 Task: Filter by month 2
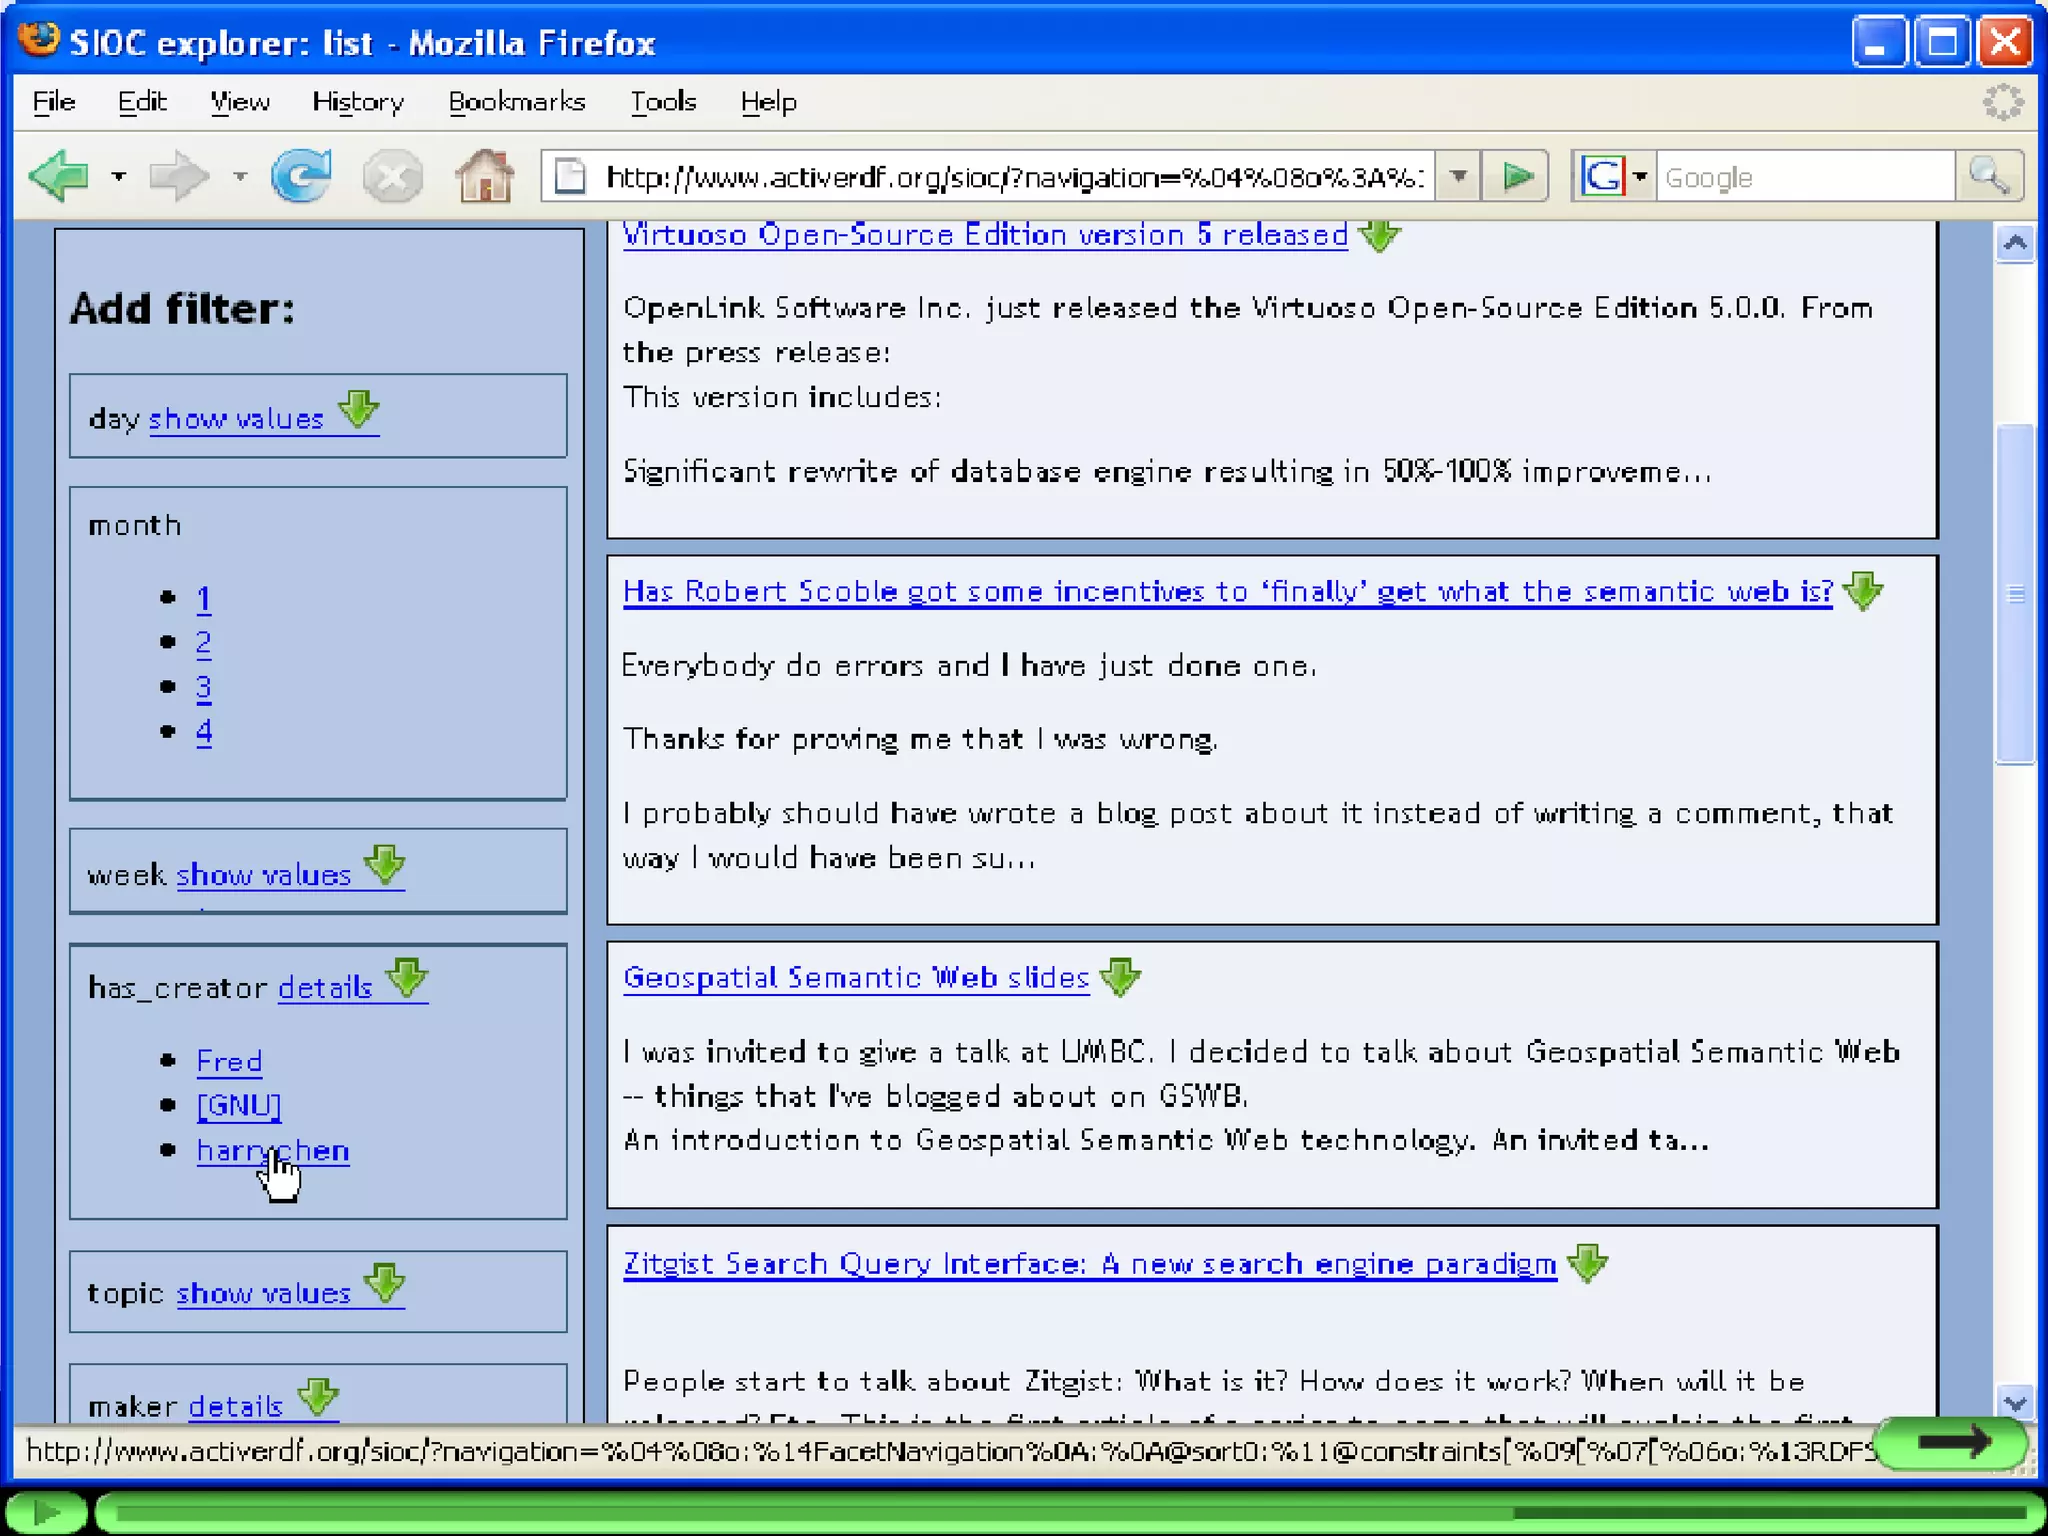(204, 642)
